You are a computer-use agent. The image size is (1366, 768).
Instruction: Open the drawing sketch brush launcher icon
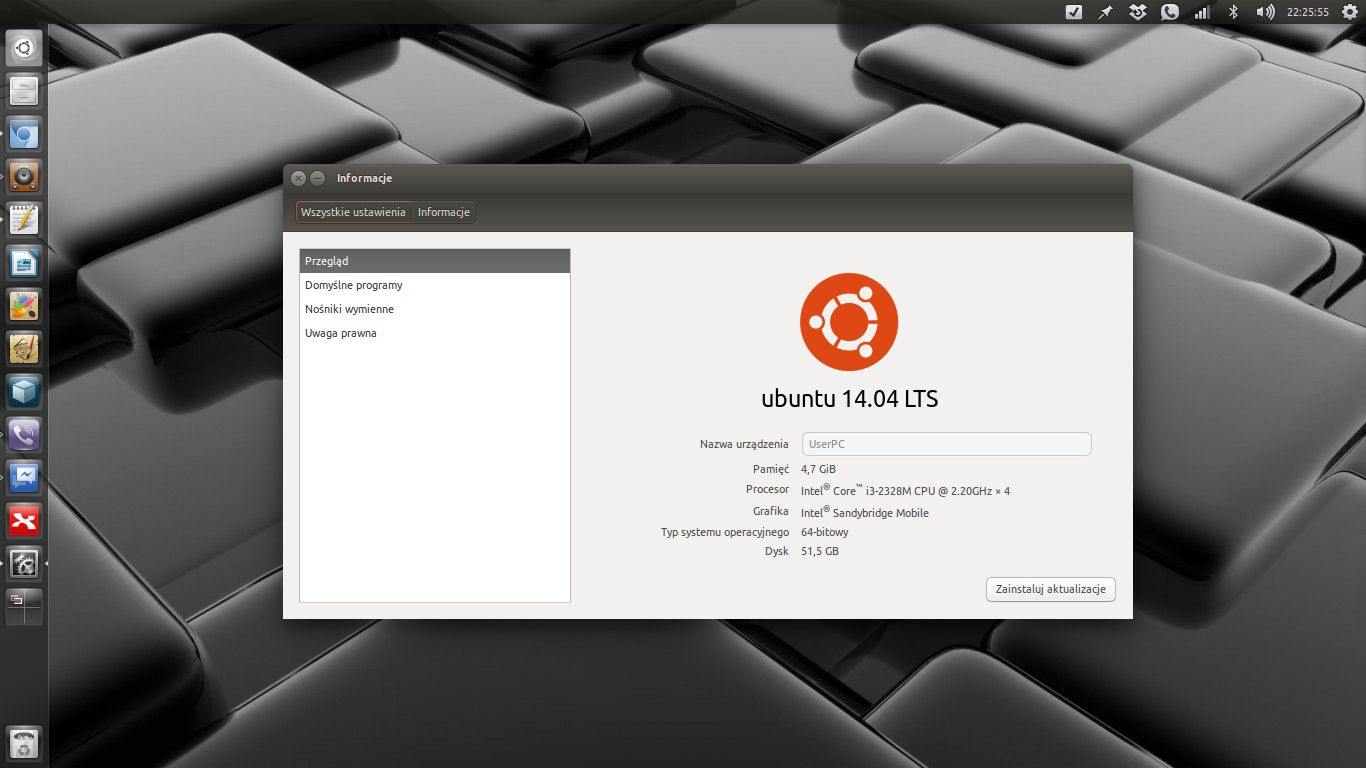click(x=24, y=349)
